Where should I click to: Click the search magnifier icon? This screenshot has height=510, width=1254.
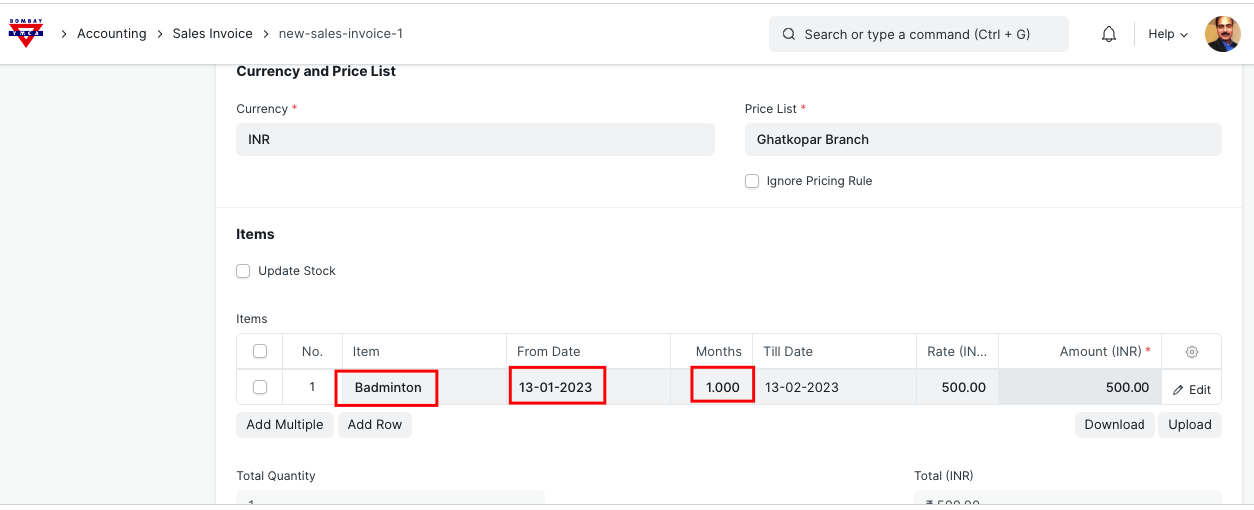789,34
